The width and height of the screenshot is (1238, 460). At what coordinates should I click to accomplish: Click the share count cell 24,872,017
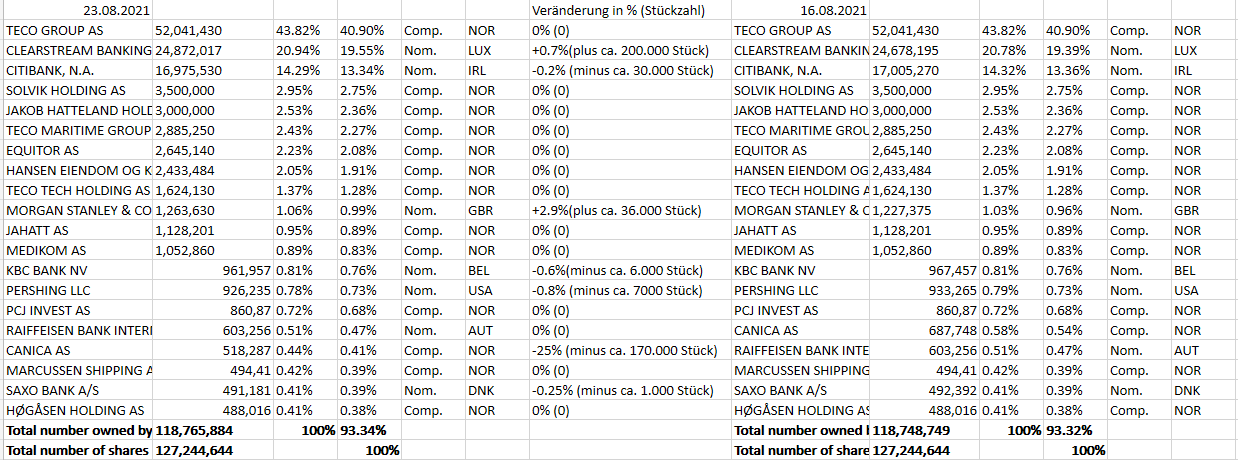[188, 51]
